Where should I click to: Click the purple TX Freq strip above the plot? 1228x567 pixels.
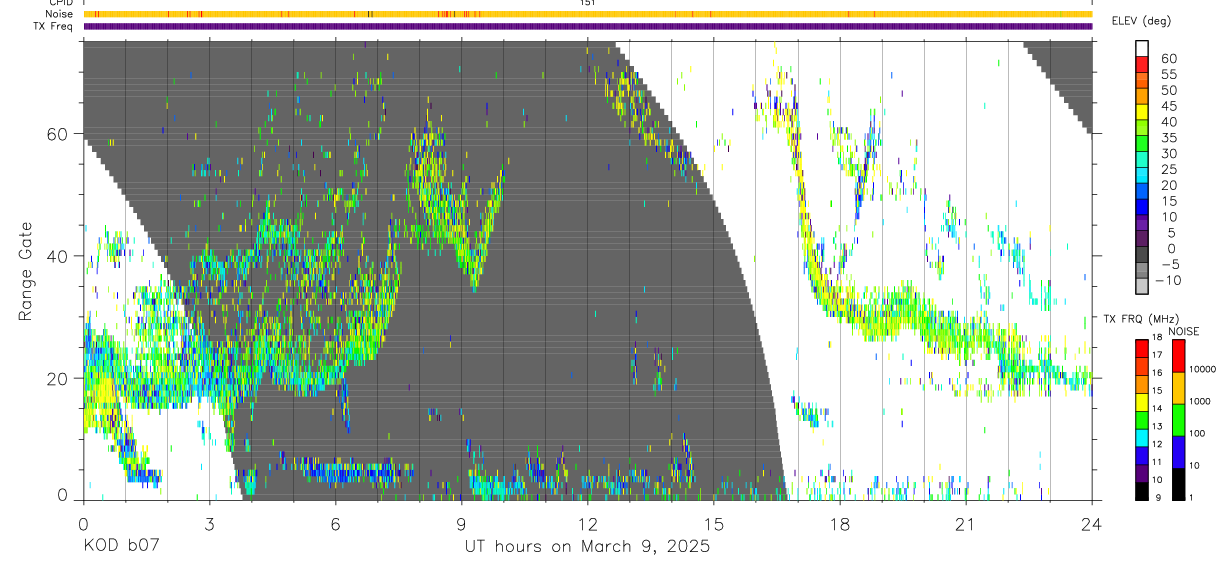click(588, 26)
